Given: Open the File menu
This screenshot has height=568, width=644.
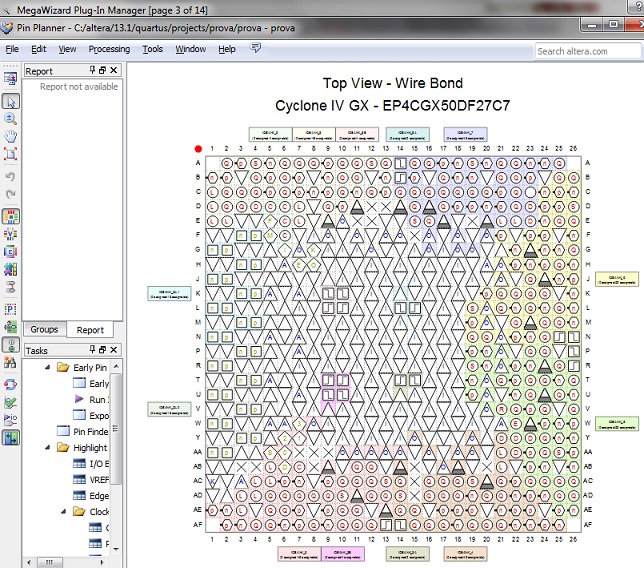Looking at the screenshot, I should point(12,49).
